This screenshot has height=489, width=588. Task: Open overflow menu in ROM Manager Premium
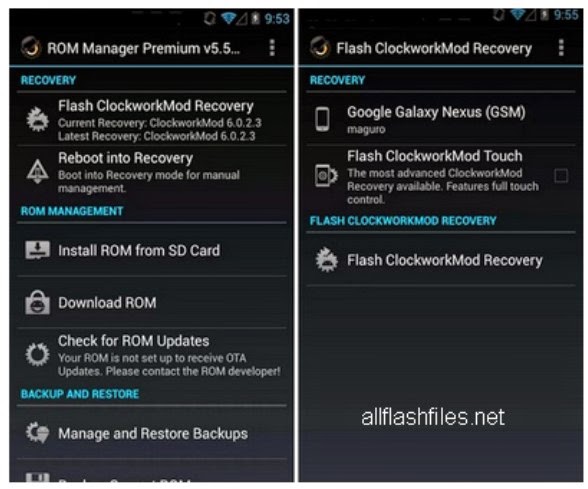[x=272, y=48]
